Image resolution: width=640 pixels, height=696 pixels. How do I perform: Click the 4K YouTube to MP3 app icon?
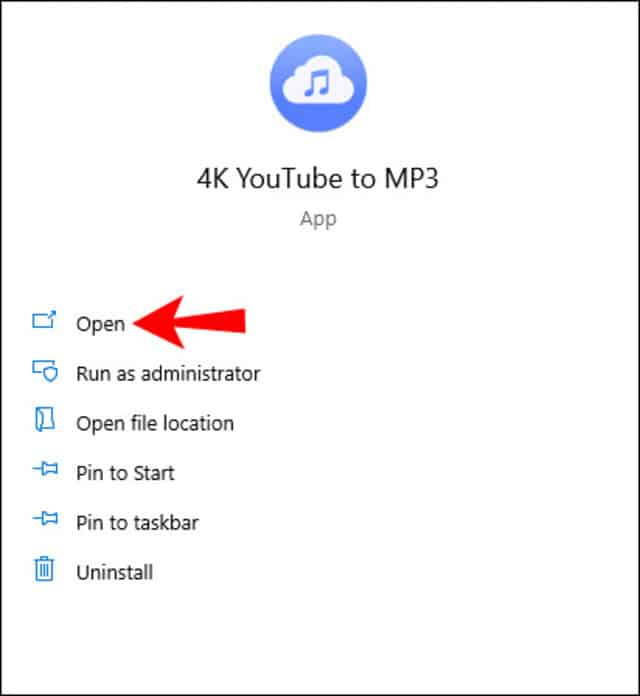click(318, 83)
